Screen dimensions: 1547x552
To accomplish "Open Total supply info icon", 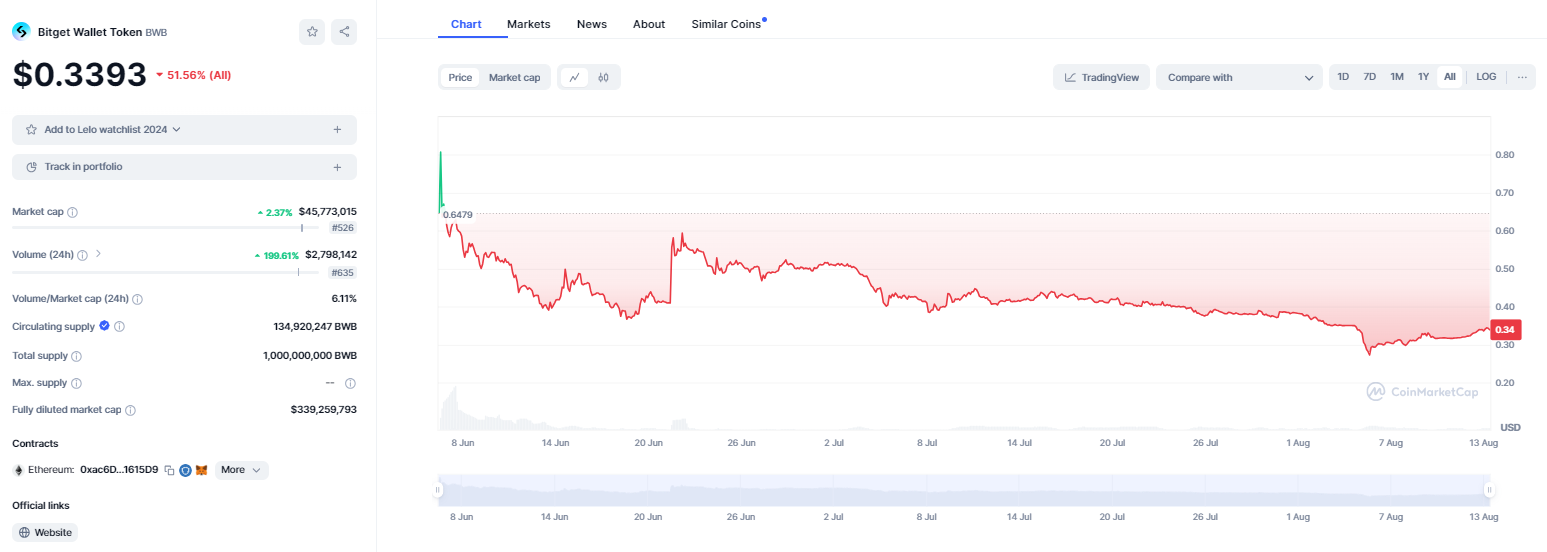I will coord(77,355).
